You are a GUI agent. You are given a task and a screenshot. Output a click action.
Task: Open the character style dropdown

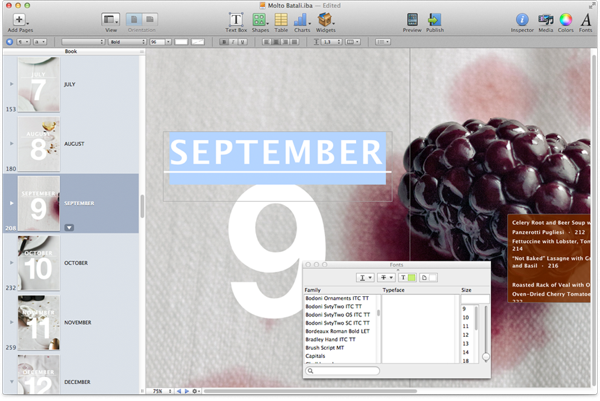pyautogui.click(x=40, y=42)
